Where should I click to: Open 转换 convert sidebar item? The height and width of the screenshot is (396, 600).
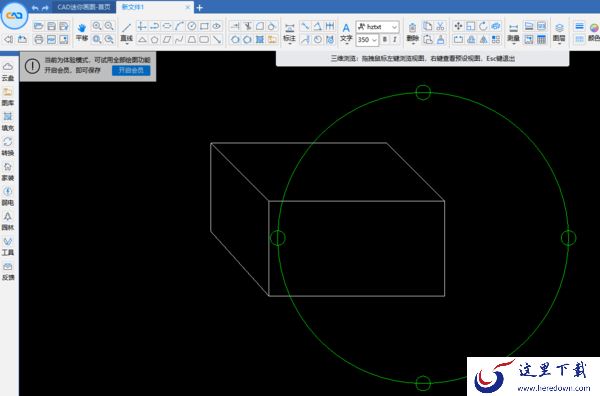point(8,147)
